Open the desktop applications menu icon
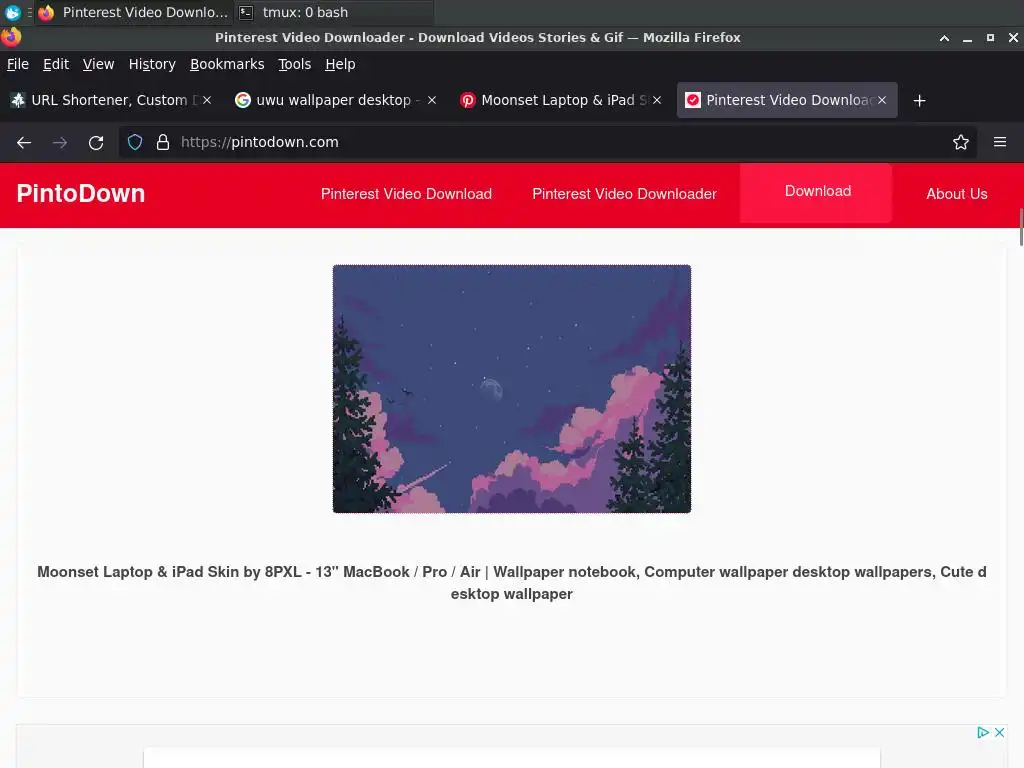Image resolution: width=1024 pixels, height=768 pixels. [12, 12]
